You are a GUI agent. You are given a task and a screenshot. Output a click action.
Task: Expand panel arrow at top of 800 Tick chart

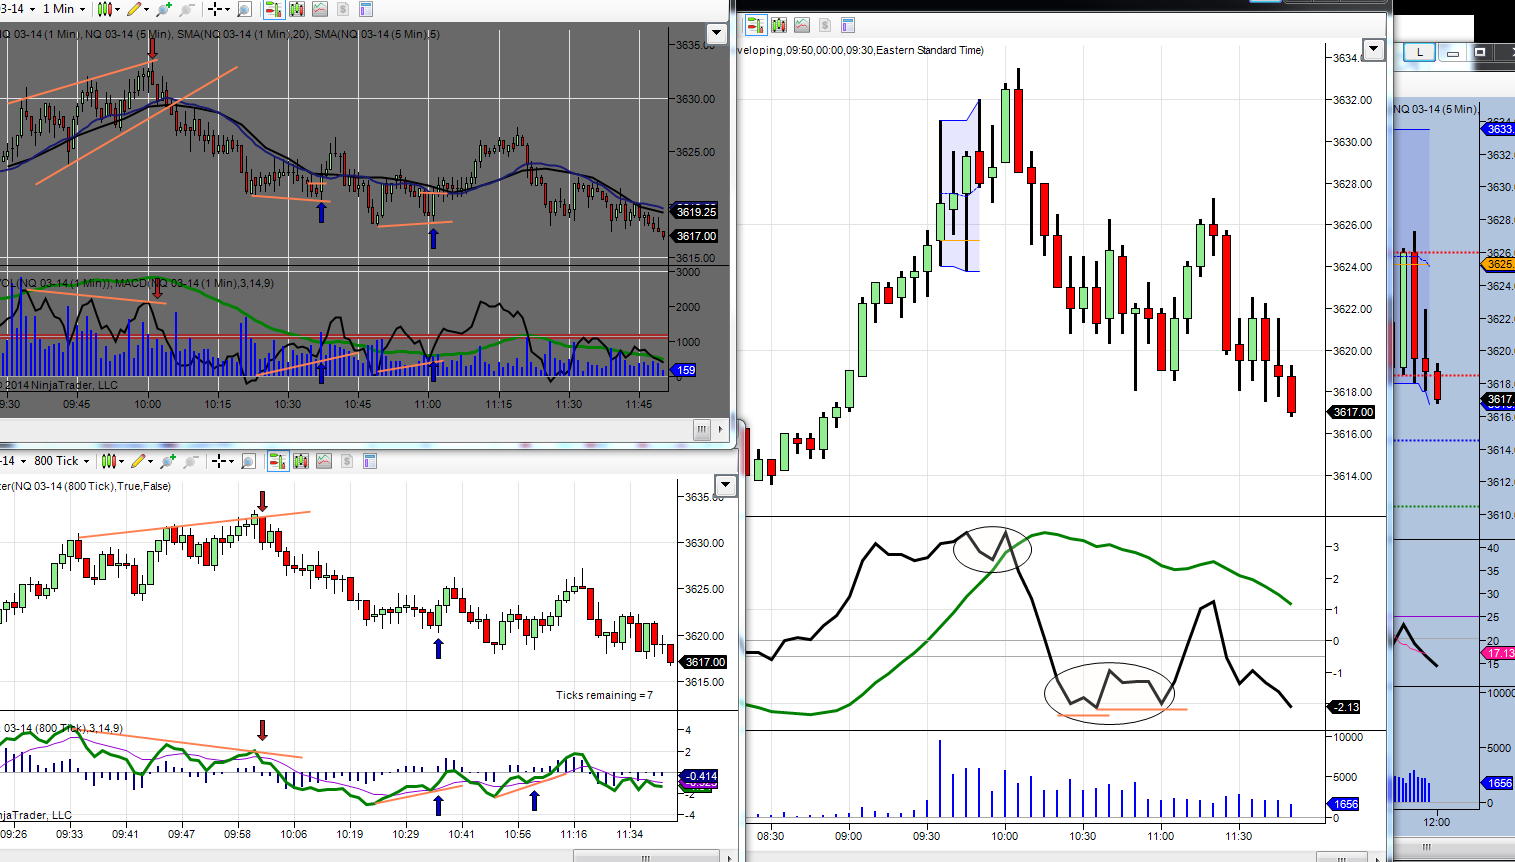(727, 486)
